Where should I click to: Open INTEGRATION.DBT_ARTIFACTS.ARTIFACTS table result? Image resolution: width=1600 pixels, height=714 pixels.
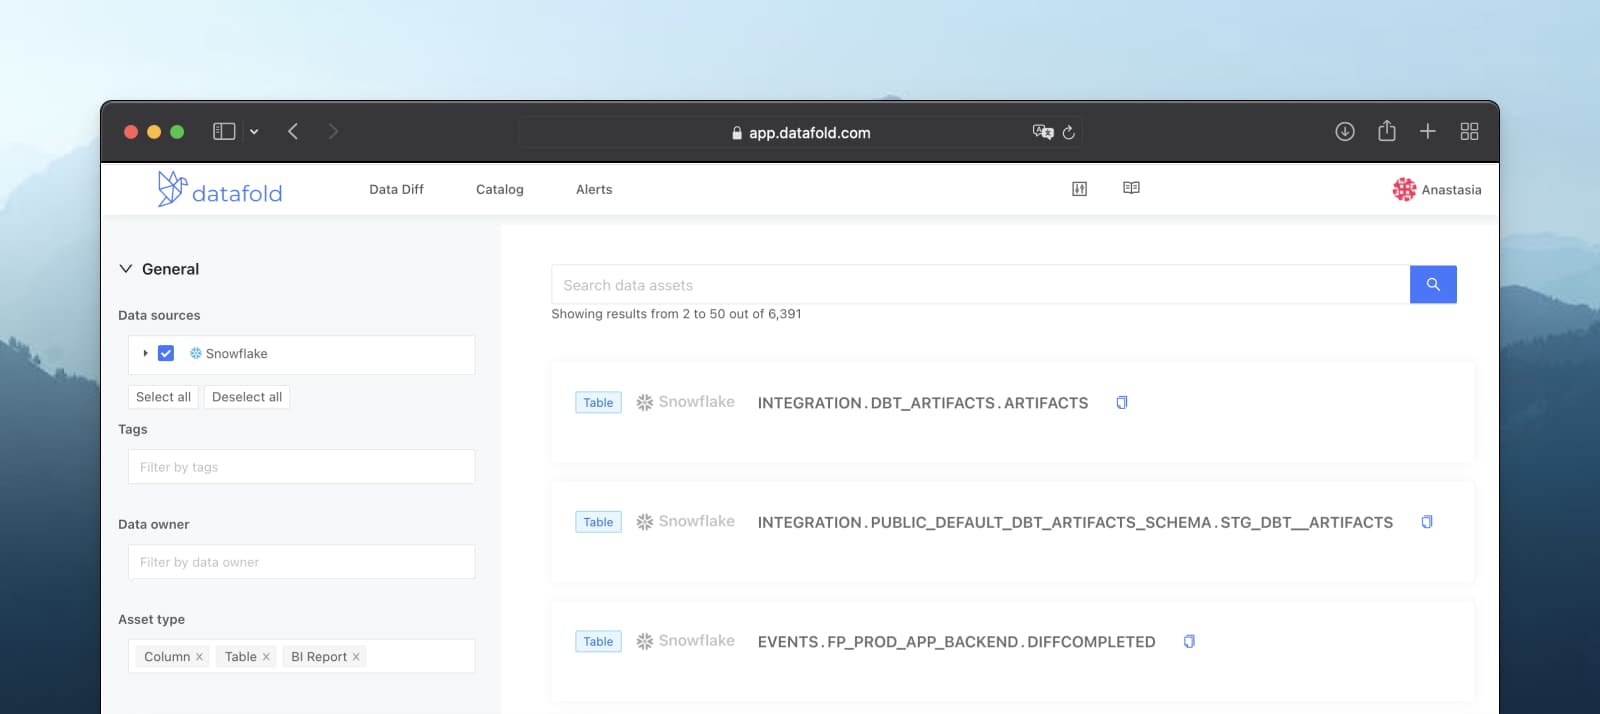[922, 403]
